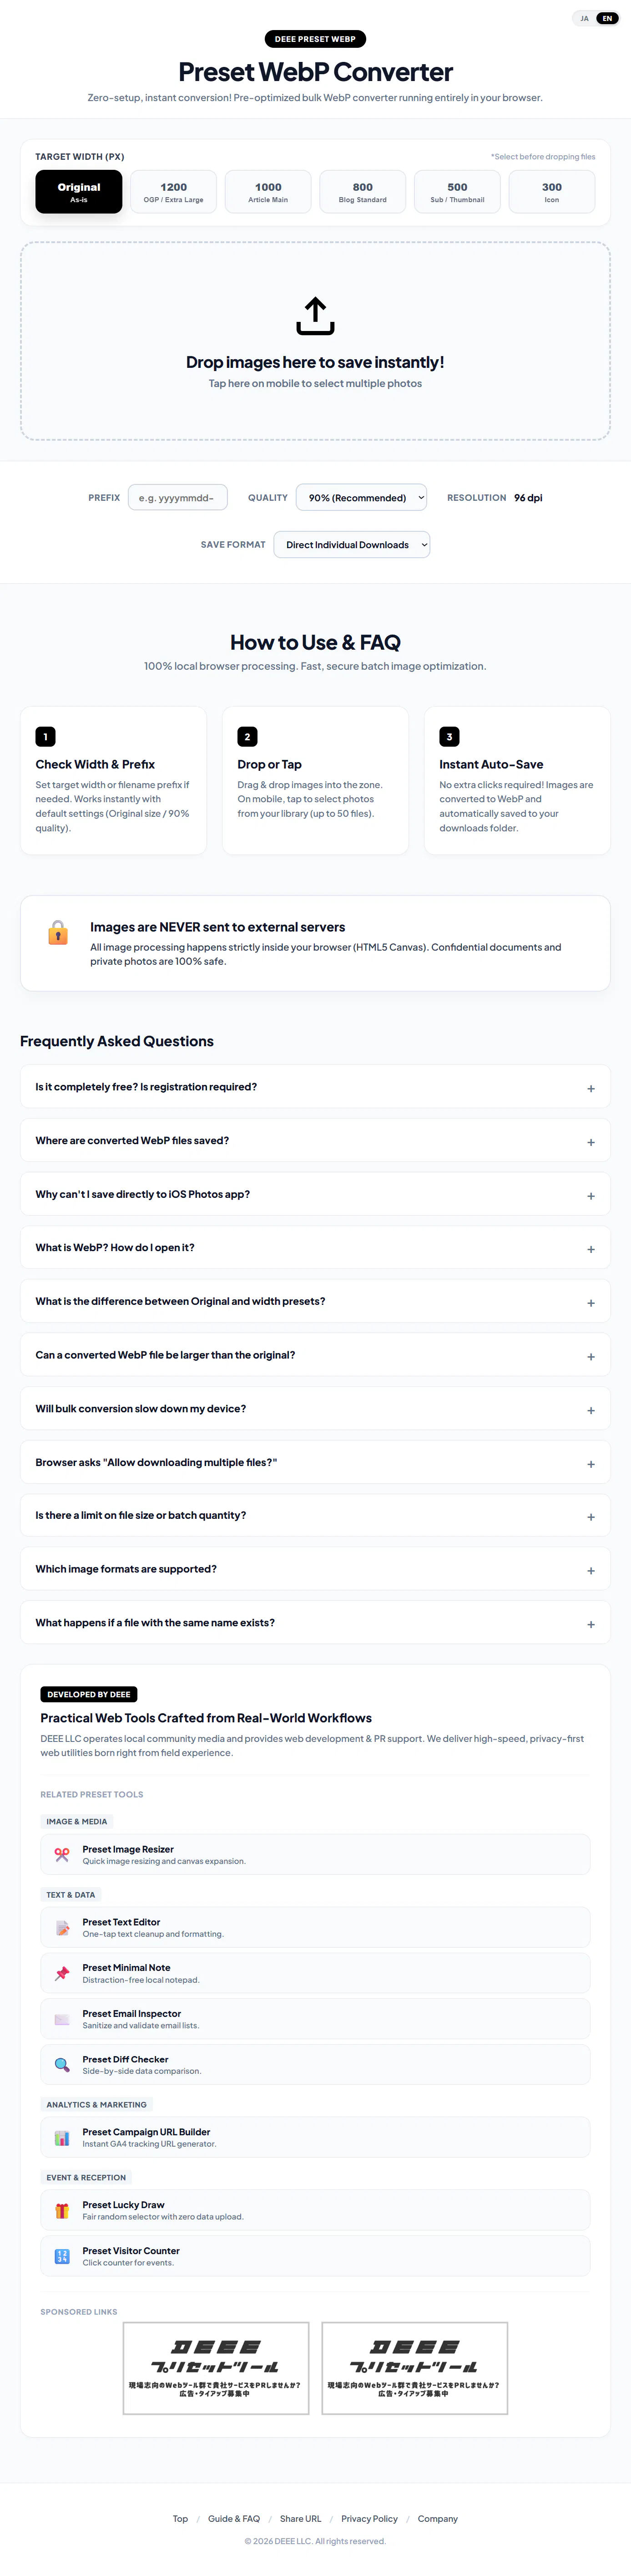631x2576 pixels.
Task: Open the Privacy Policy footer link
Action: [x=369, y=2518]
